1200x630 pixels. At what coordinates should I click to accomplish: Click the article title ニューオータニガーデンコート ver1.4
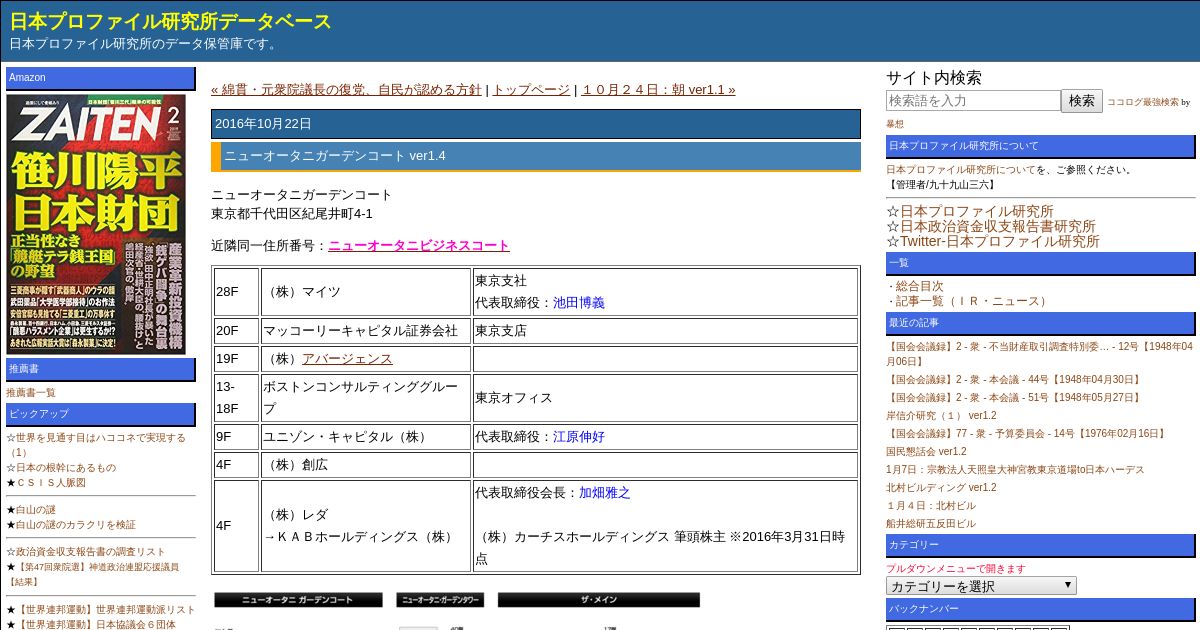(335, 156)
